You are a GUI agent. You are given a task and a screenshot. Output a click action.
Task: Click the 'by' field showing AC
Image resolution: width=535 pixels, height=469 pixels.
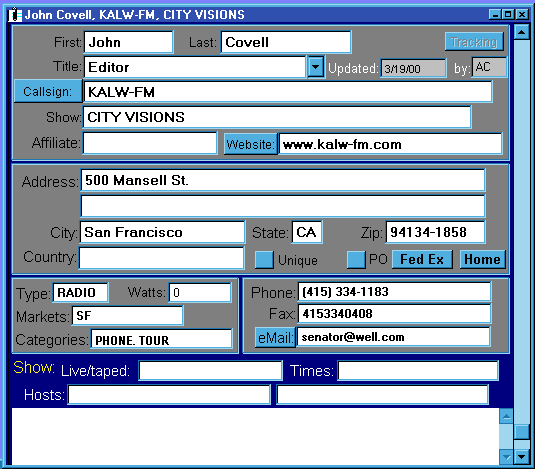click(x=489, y=67)
